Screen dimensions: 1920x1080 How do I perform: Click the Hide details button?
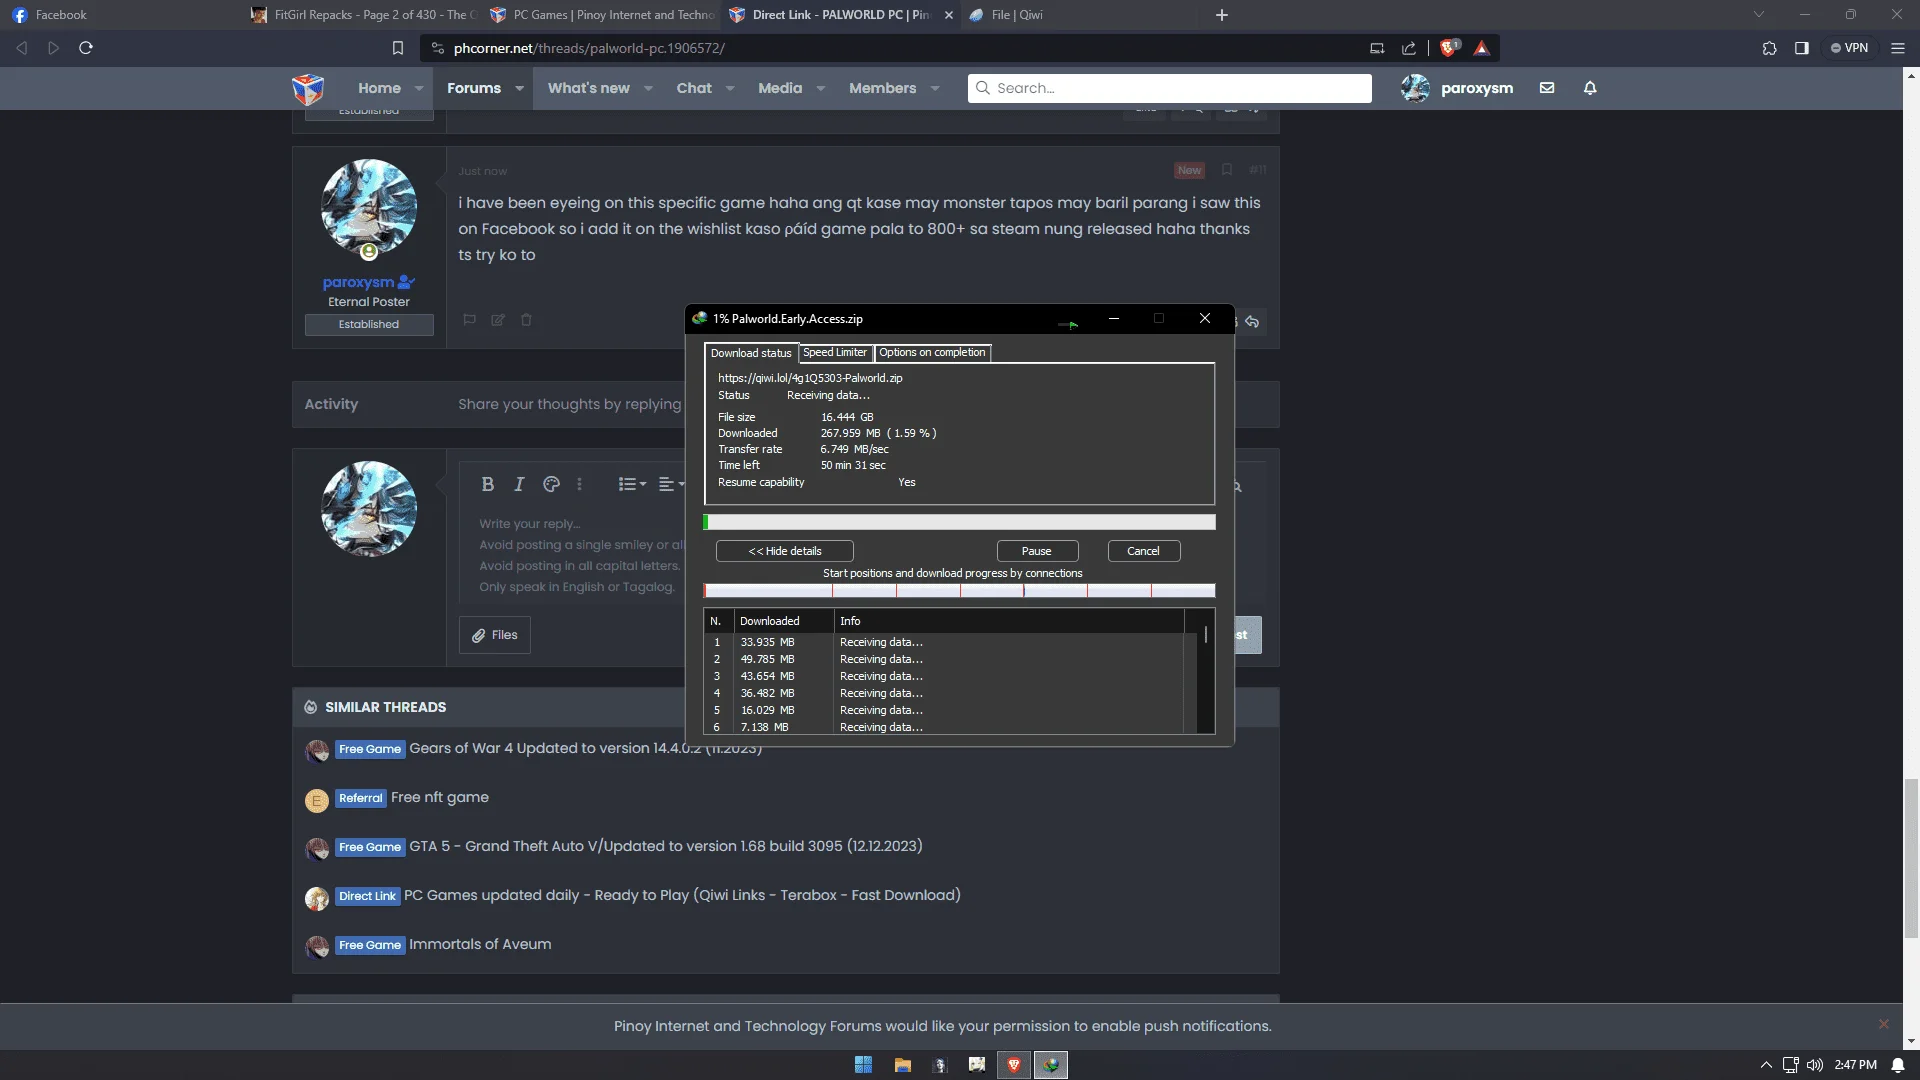click(785, 551)
